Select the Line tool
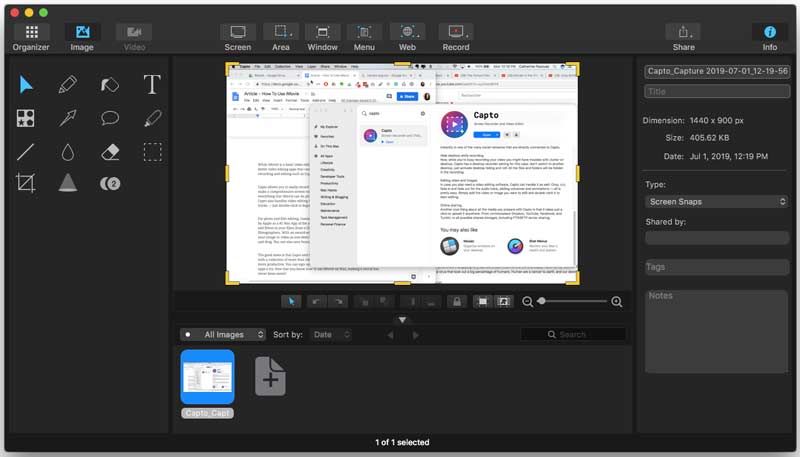Viewport: 800px width, 457px height. pyautogui.click(x=26, y=152)
